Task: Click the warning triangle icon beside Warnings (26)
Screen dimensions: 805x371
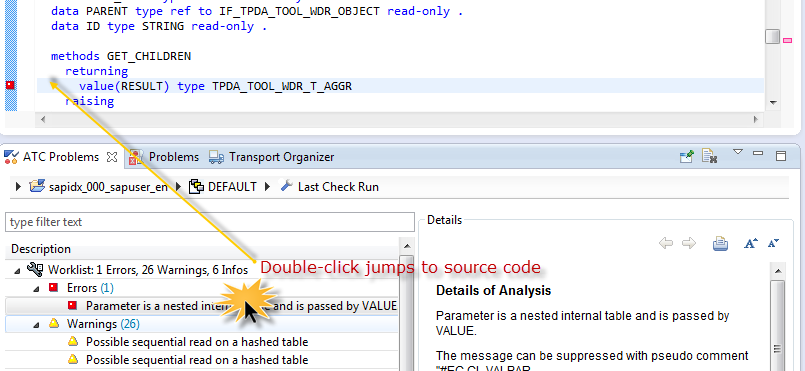Action: (x=54, y=323)
